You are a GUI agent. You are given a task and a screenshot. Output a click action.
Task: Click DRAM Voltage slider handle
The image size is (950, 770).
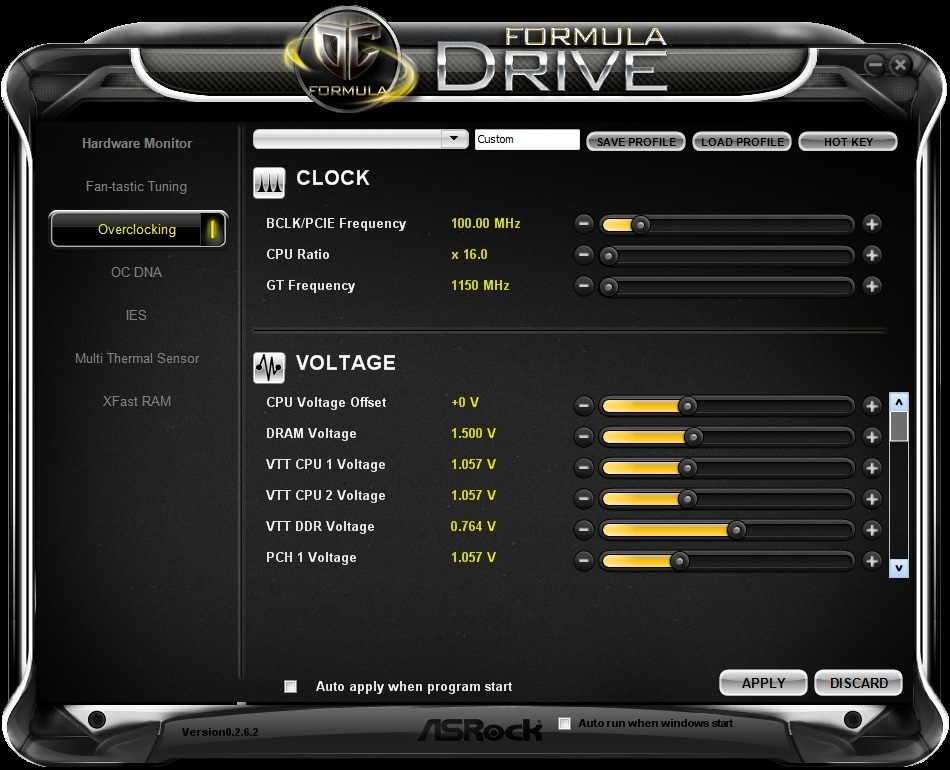694,437
